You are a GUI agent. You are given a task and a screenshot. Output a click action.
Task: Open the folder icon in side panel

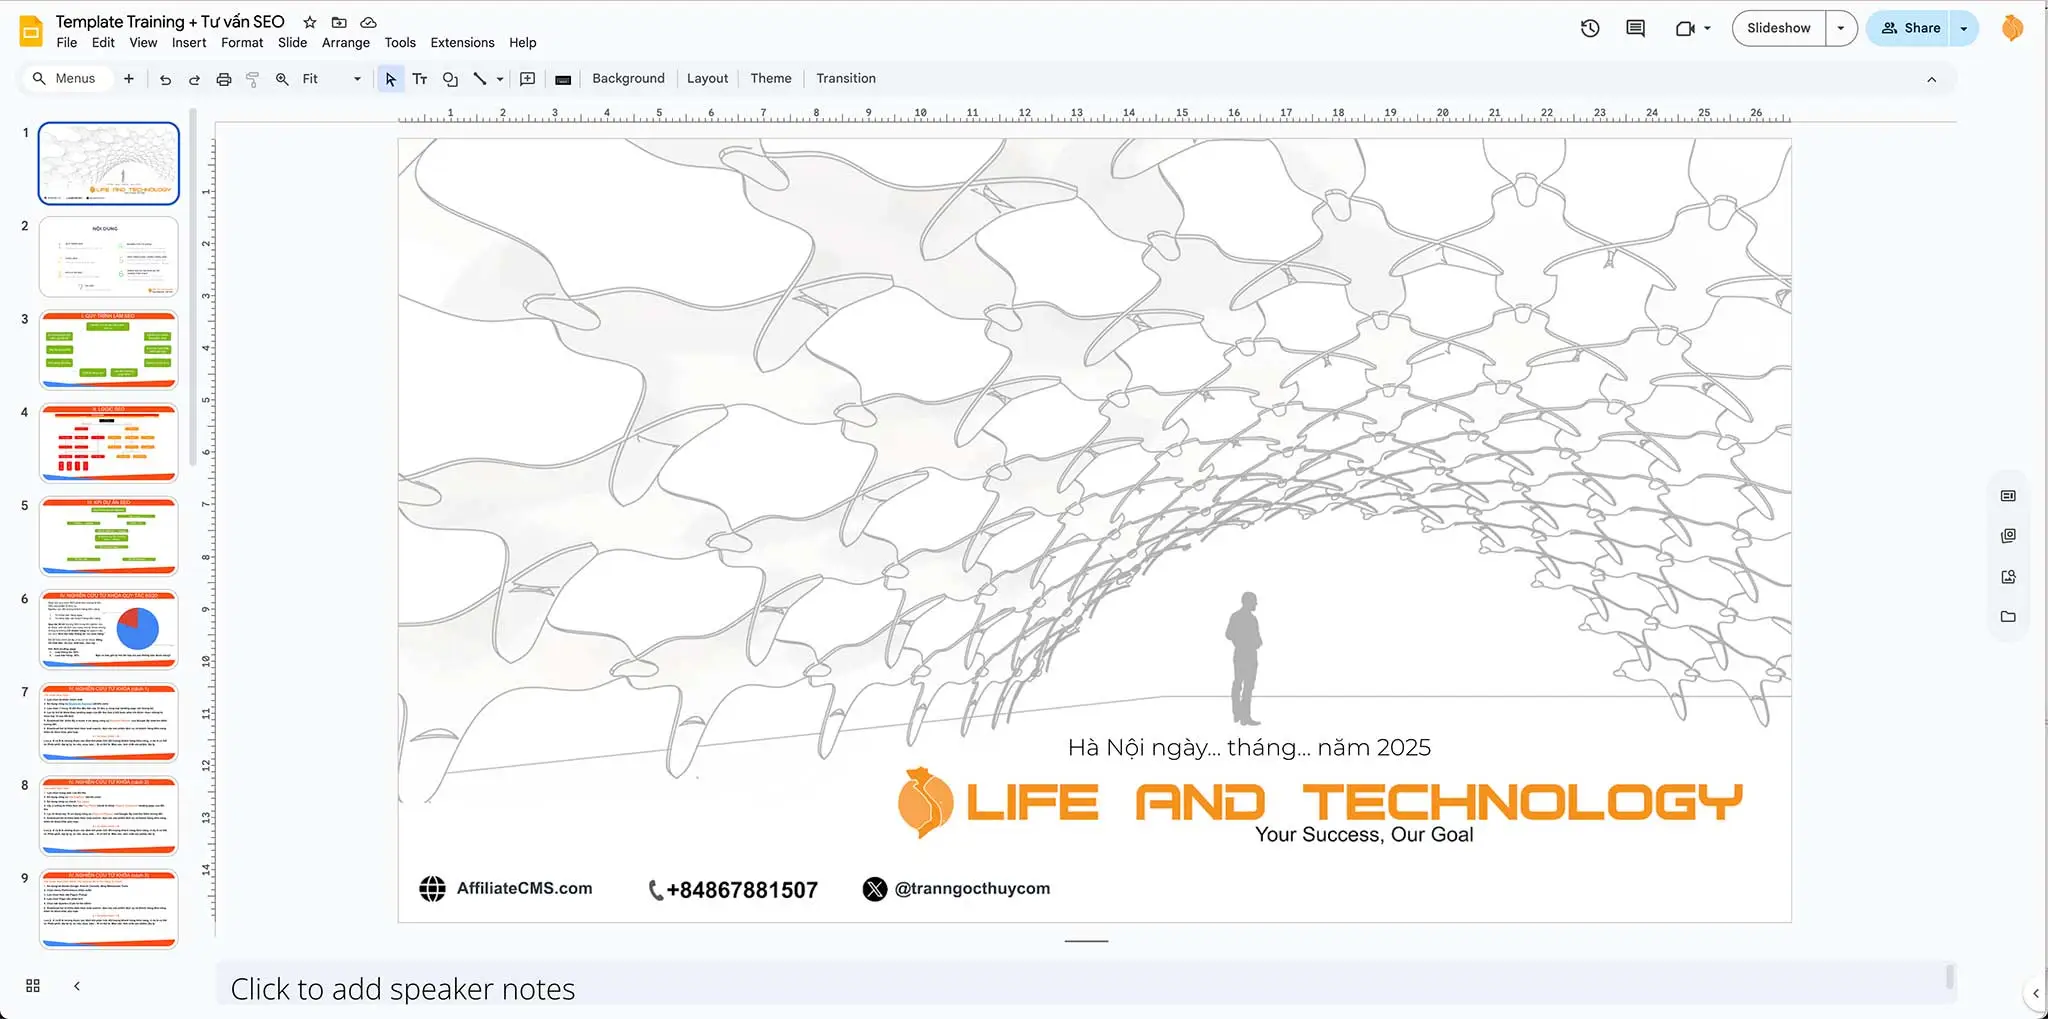2008,617
